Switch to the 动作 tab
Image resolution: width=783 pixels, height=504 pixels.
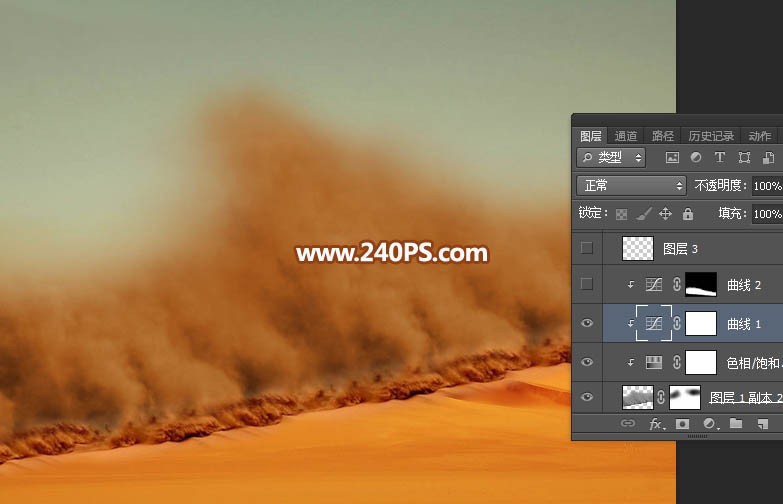coord(760,136)
